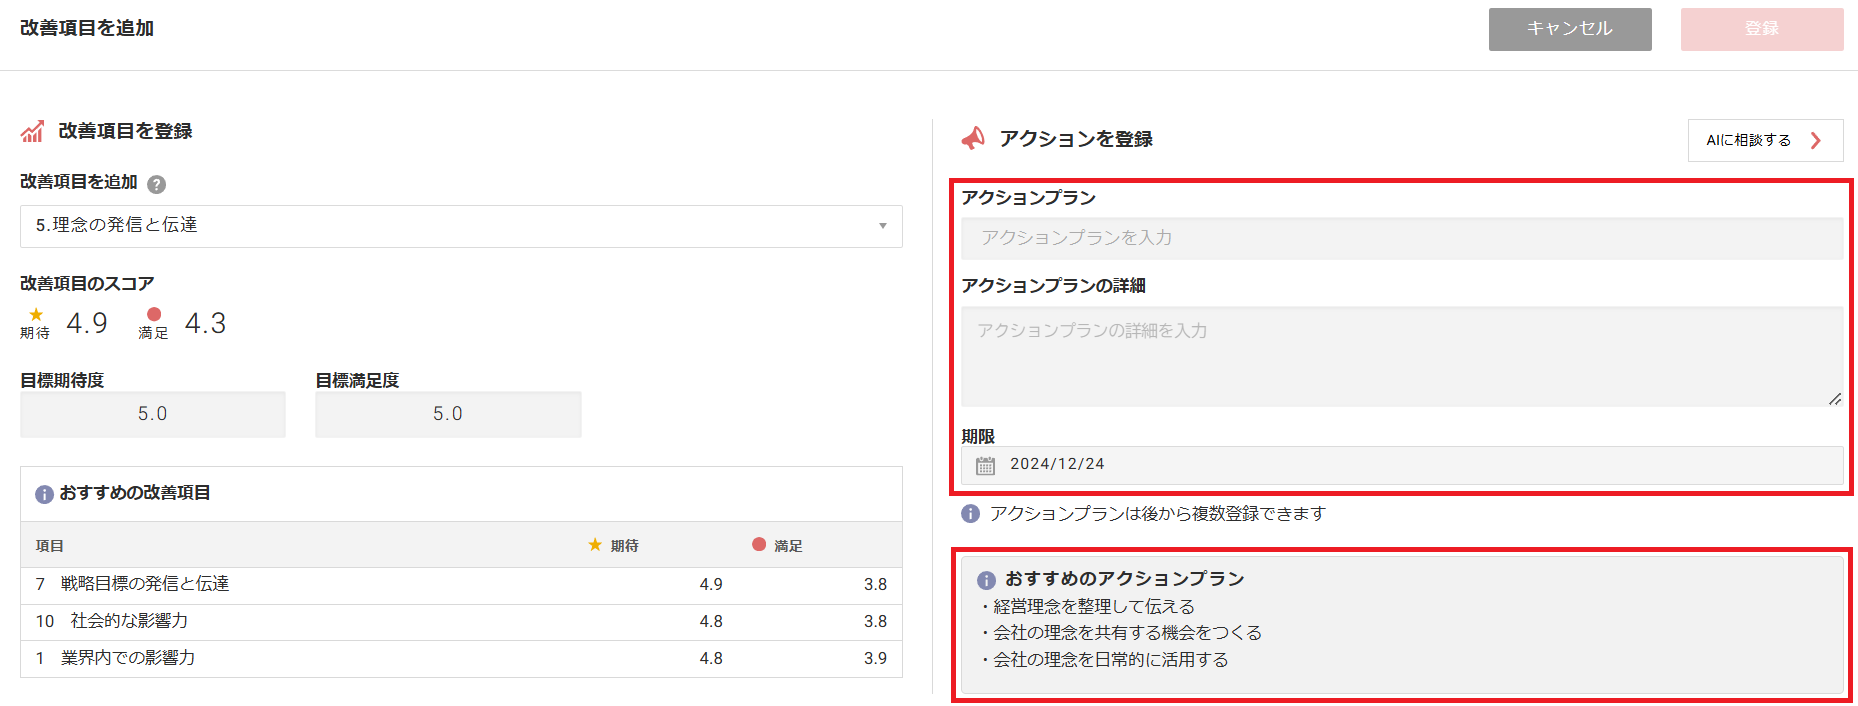Click the info icon beside おすすめのアクションプラン
Image resolution: width=1858 pixels, height=706 pixels.
tap(986, 580)
